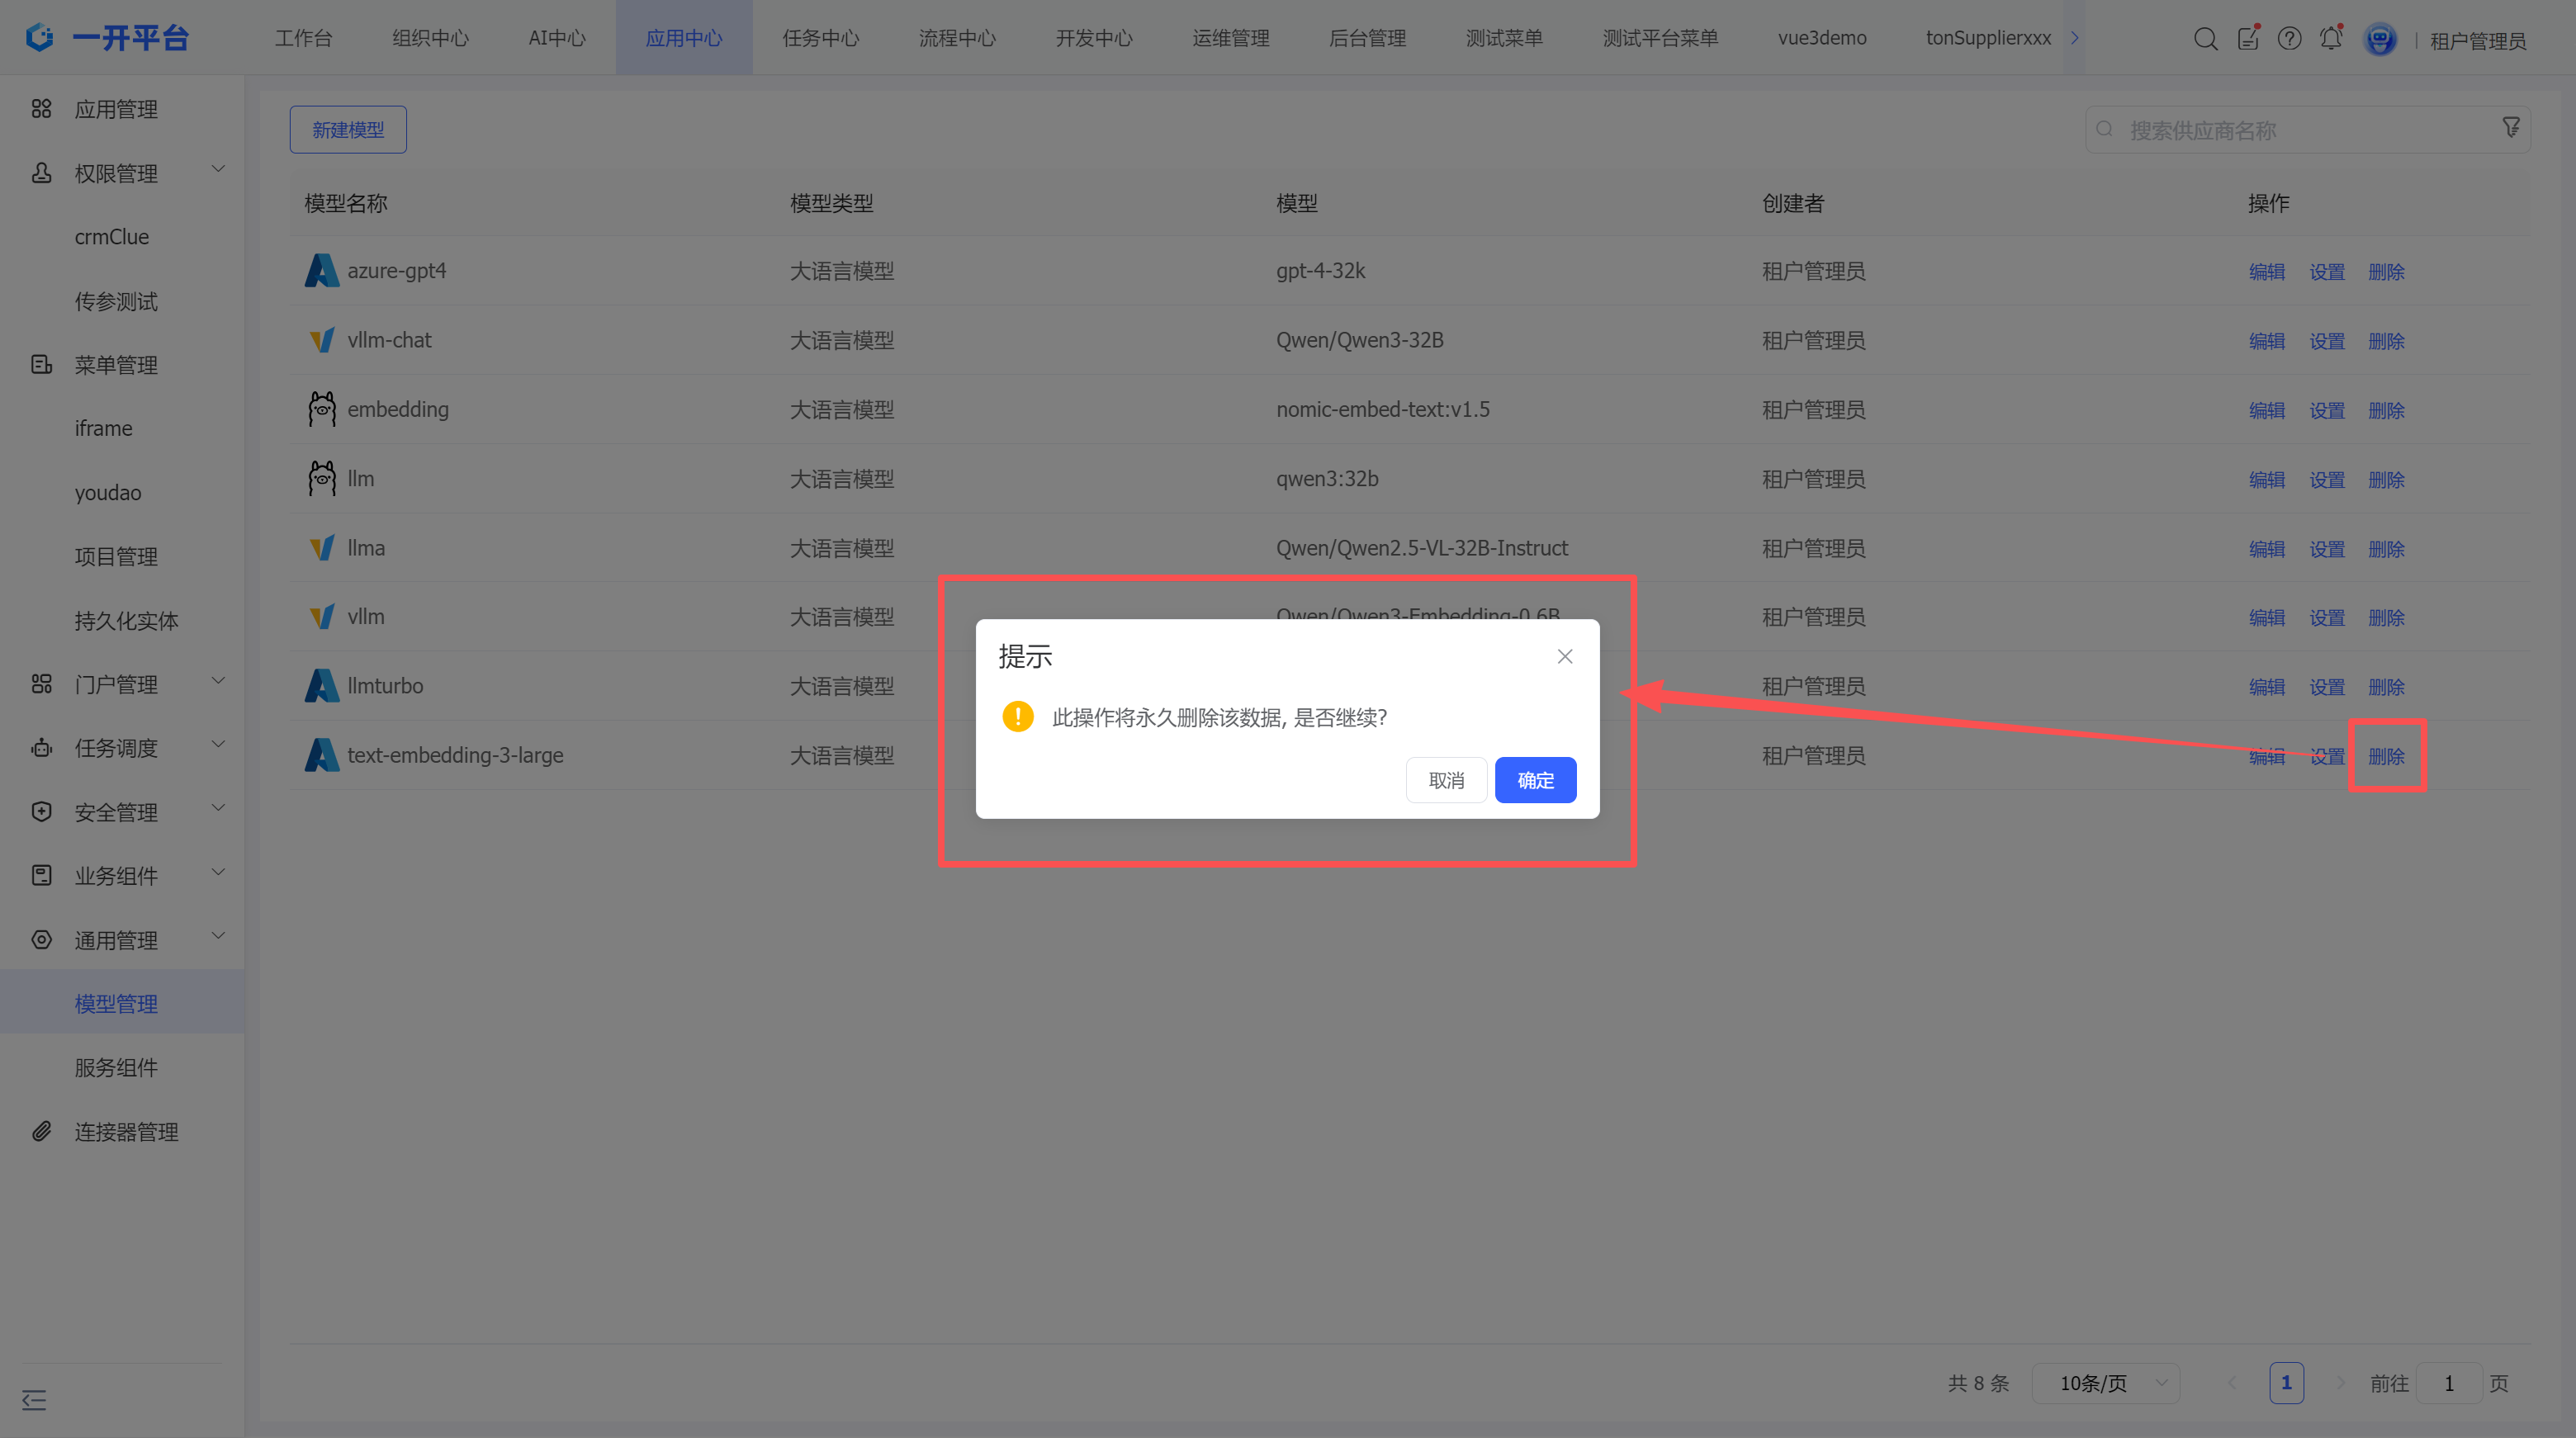Click the 新建模型 button
2576x1438 pixels.
(x=348, y=130)
